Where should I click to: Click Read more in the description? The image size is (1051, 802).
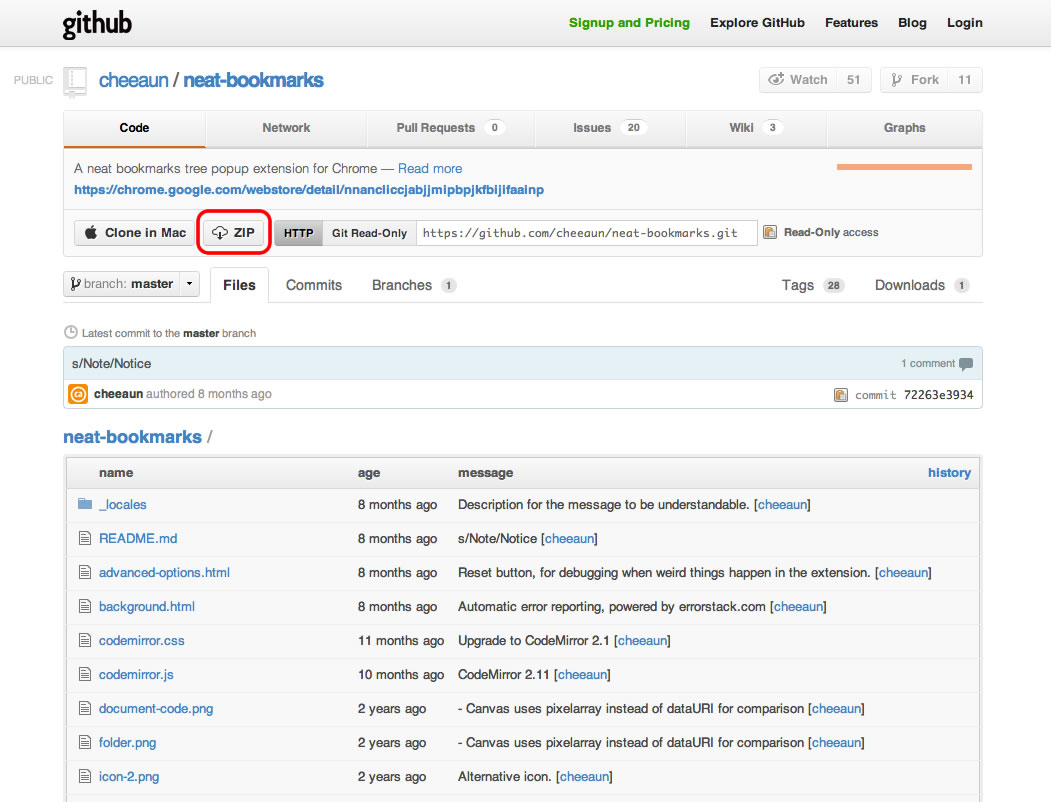[430, 169]
